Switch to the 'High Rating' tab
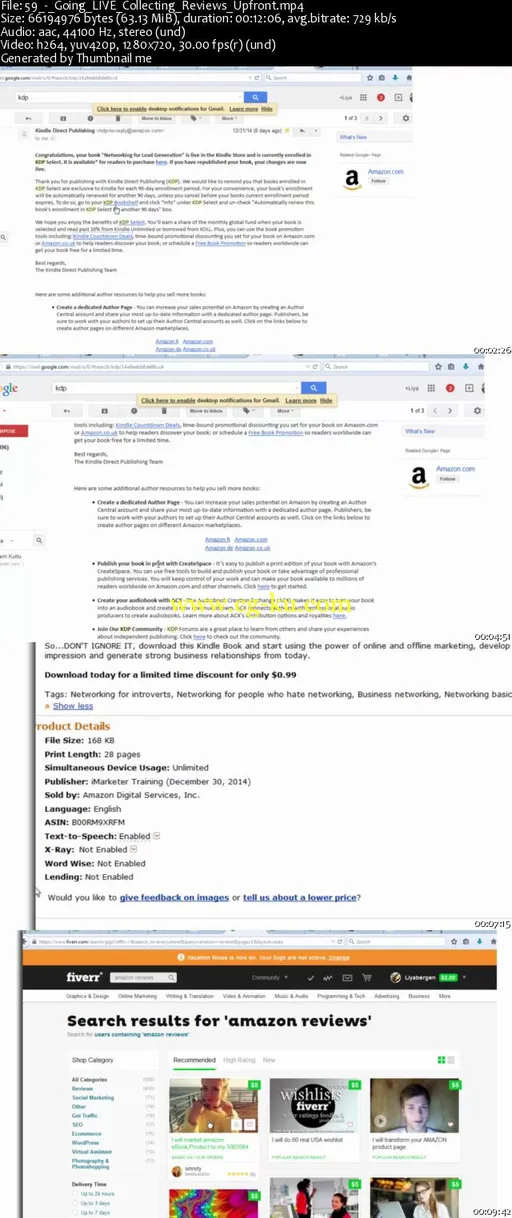This screenshot has width=512, height=1218. click(239, 1059)
